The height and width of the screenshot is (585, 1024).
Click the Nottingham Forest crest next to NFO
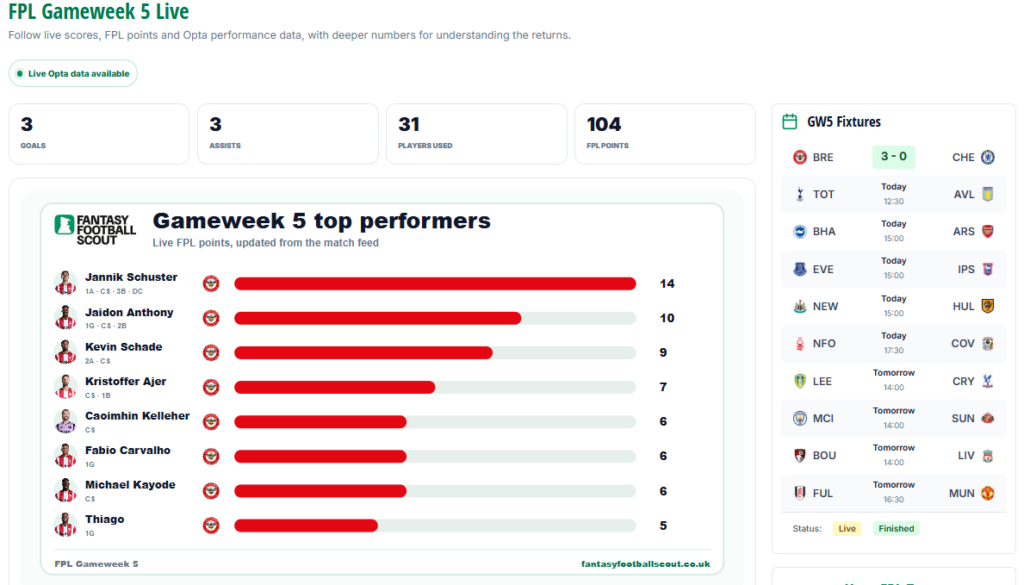click(x=799, y=343)
